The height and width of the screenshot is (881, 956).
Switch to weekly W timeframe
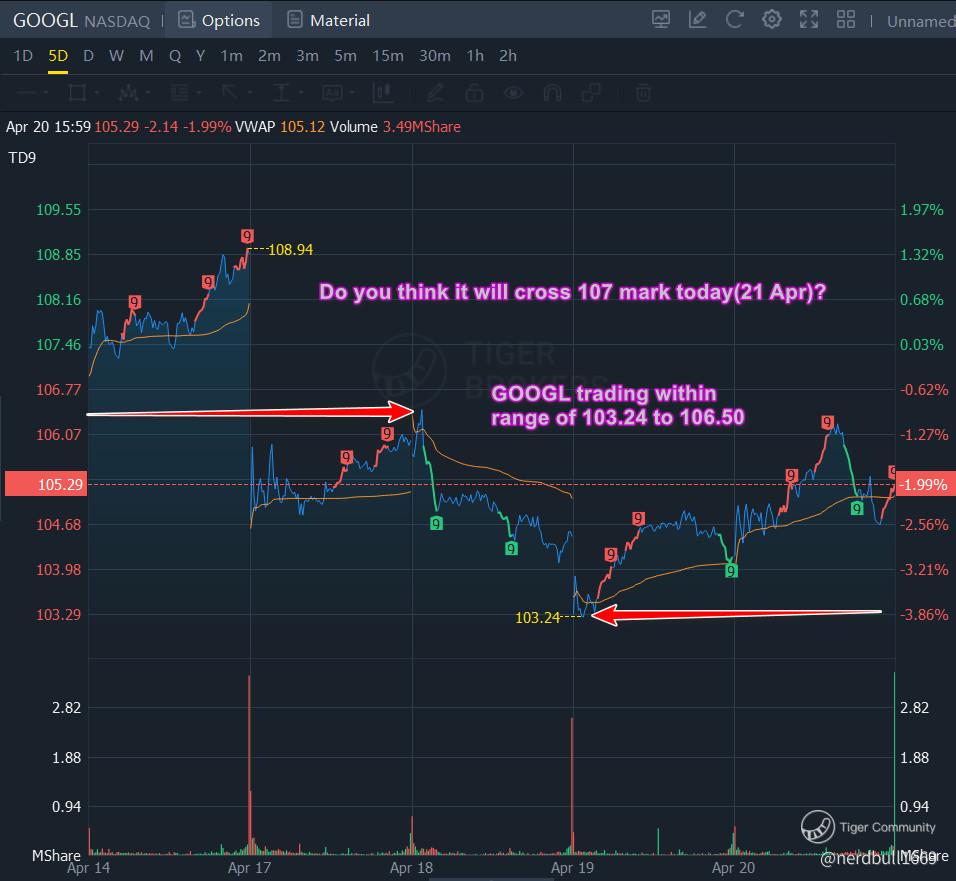pos(116,56)
